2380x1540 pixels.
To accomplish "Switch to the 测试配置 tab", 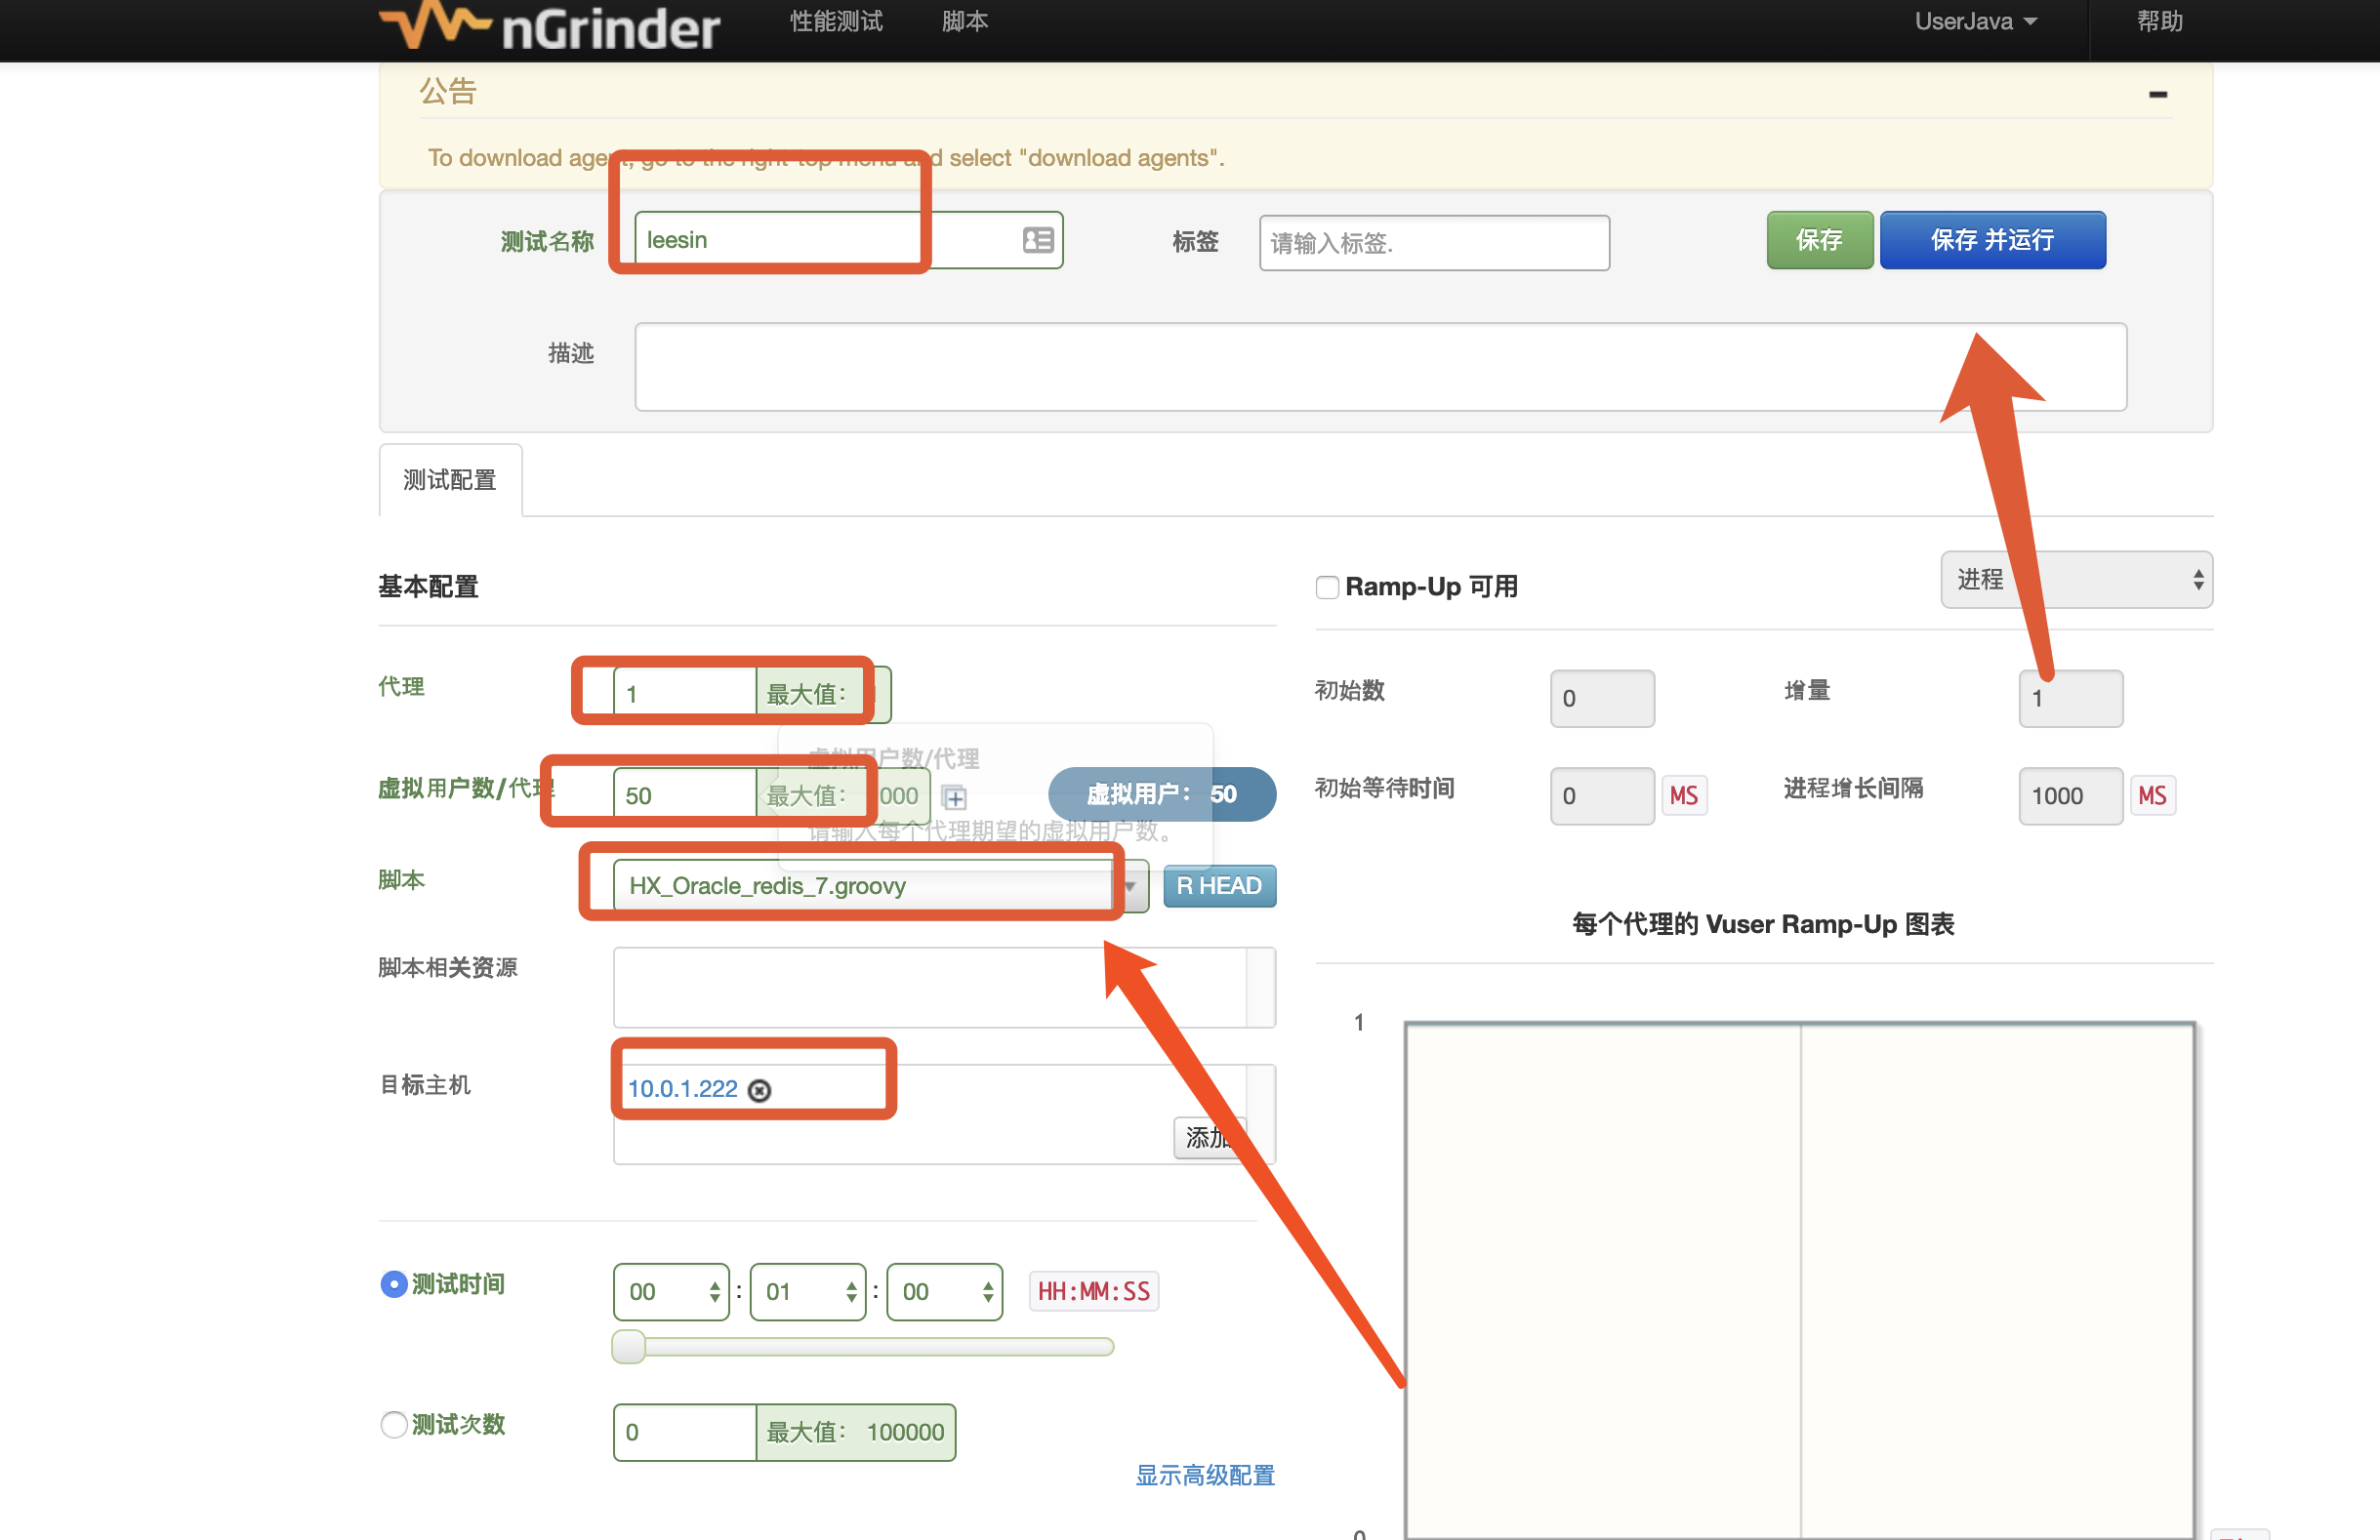I will [450, 480].
